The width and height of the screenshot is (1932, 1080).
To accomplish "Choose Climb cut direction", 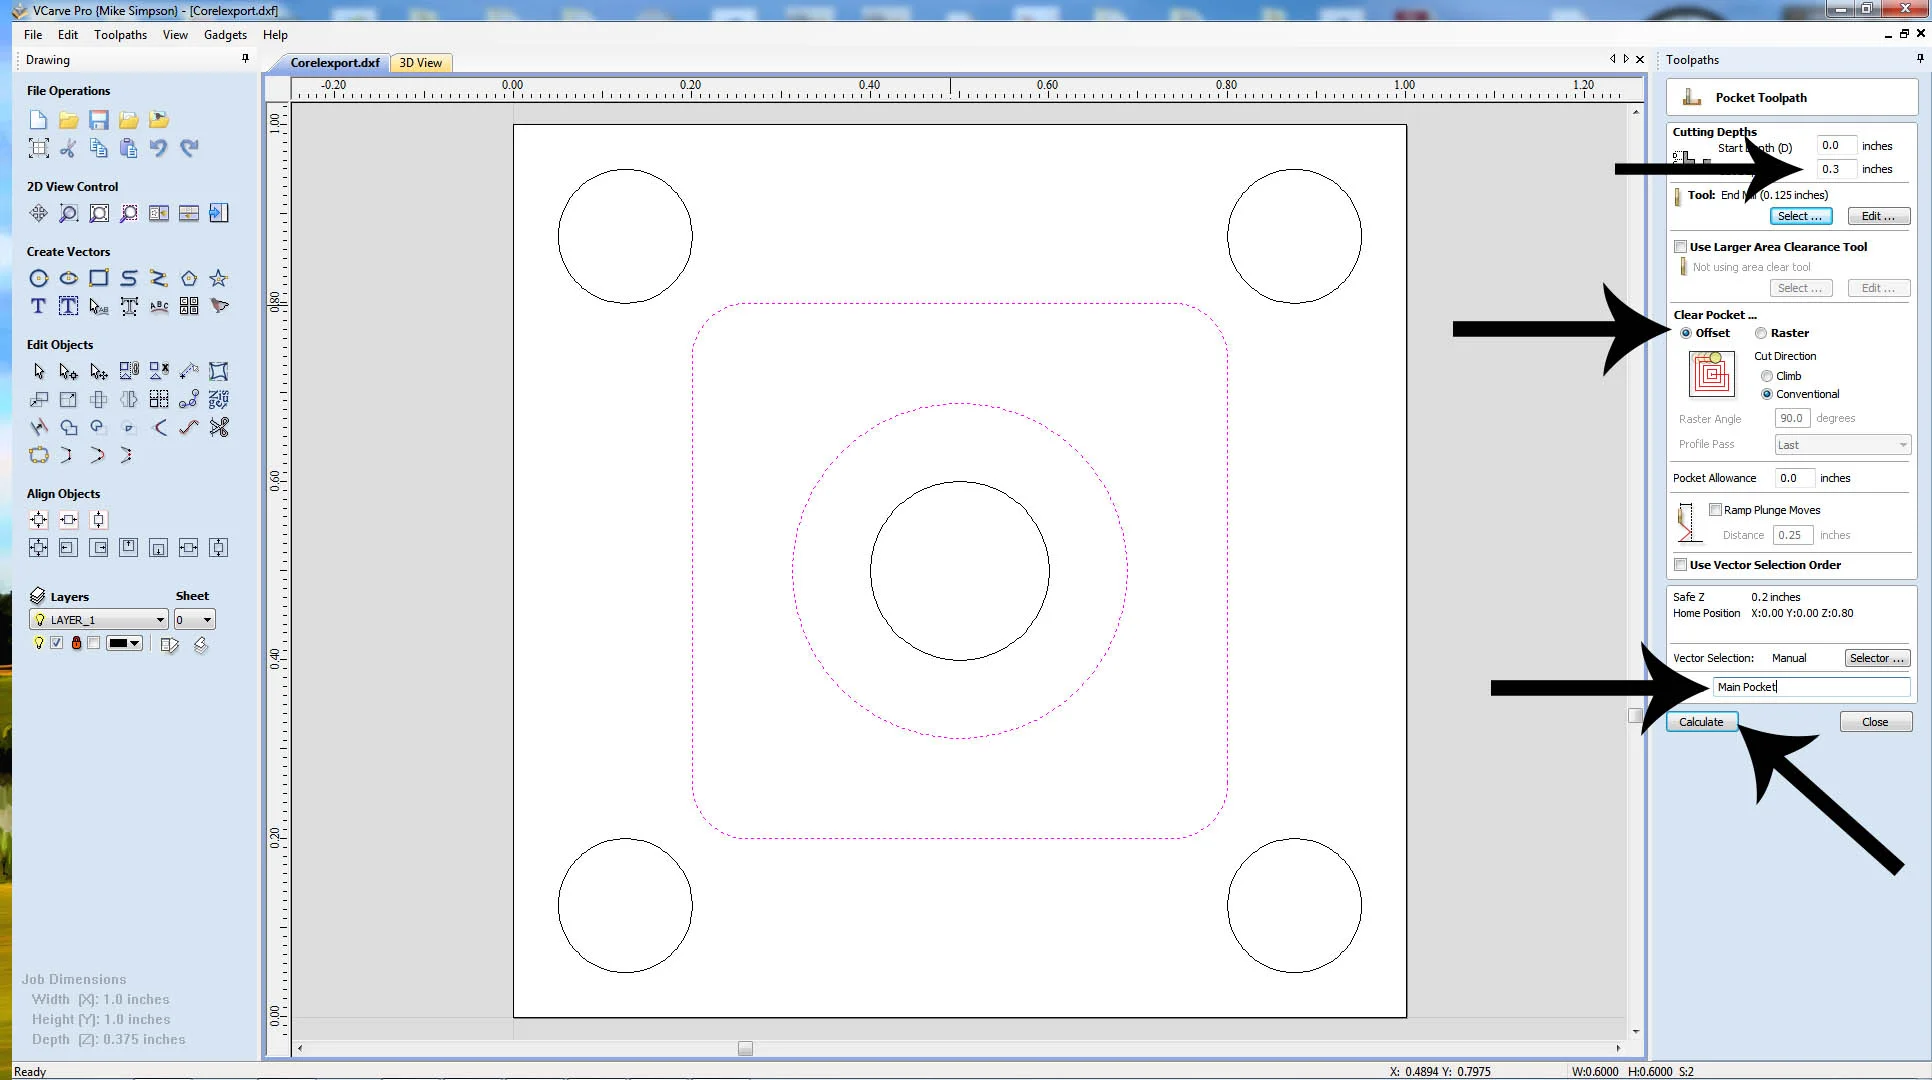I will (1767, 376).
